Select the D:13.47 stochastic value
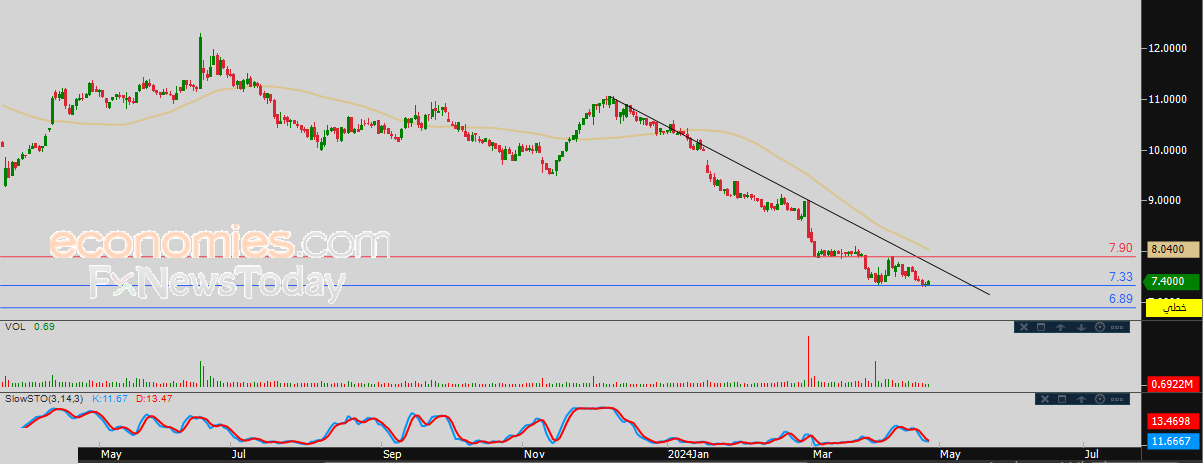 152,399
